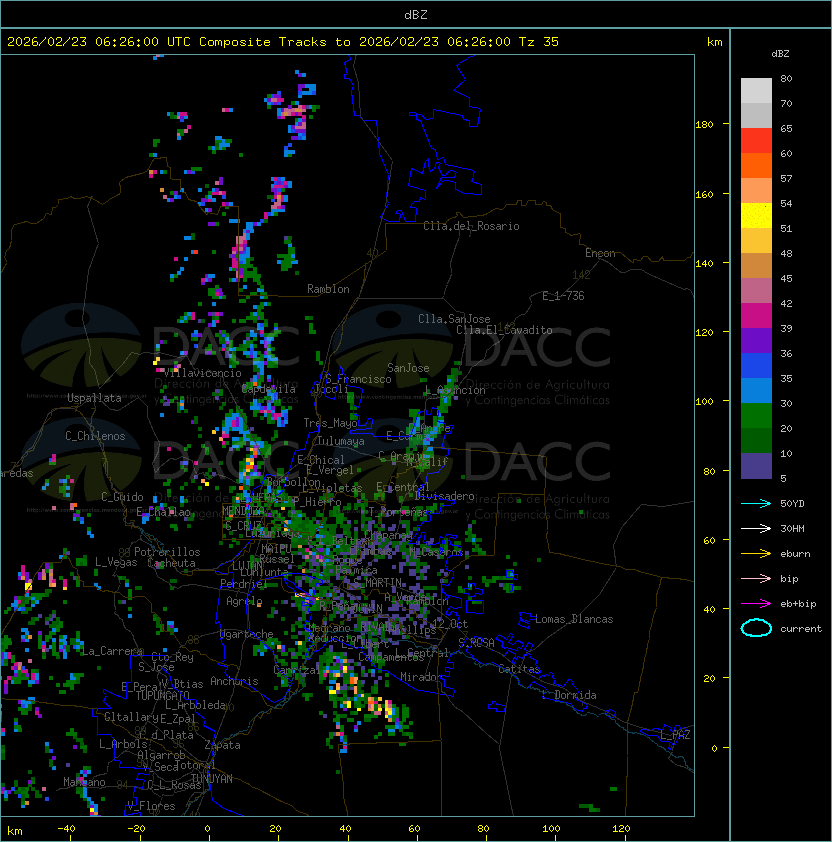Click the 'La_Carrera' map label
The width and height of the screenshot is (832, 842).
(x=112, y=651)
